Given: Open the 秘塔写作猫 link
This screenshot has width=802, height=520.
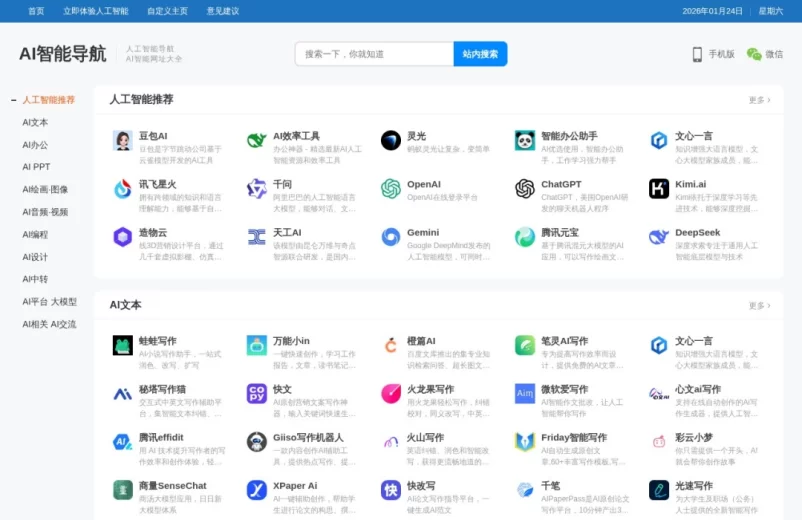Looking at the screenshot, I should (163, 389).
